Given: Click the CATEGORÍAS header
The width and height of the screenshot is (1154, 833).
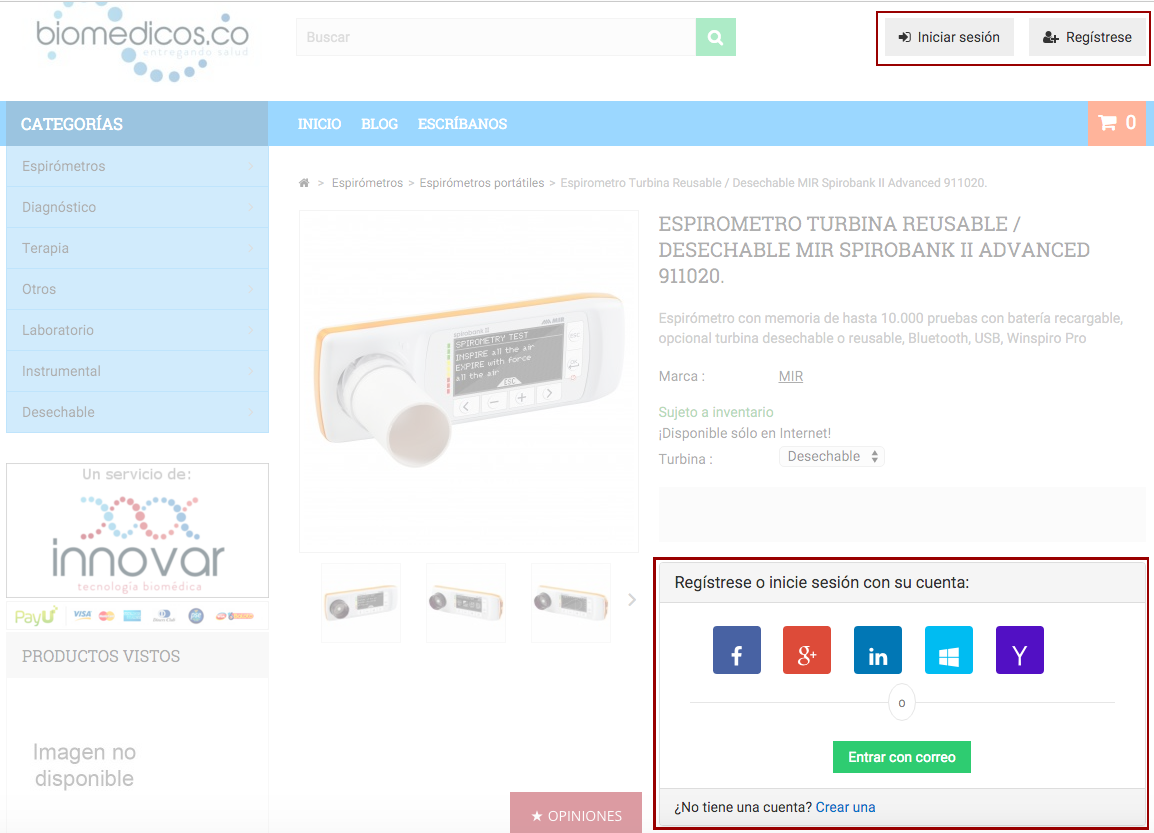Looking at the screenshot, I should [138, 124].
